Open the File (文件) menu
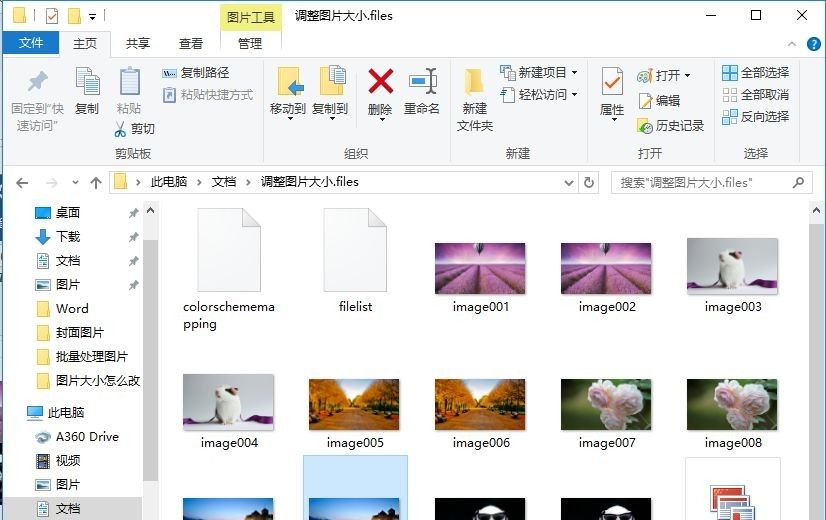This screenshot has width=826, height=520. tap(31, 43)
